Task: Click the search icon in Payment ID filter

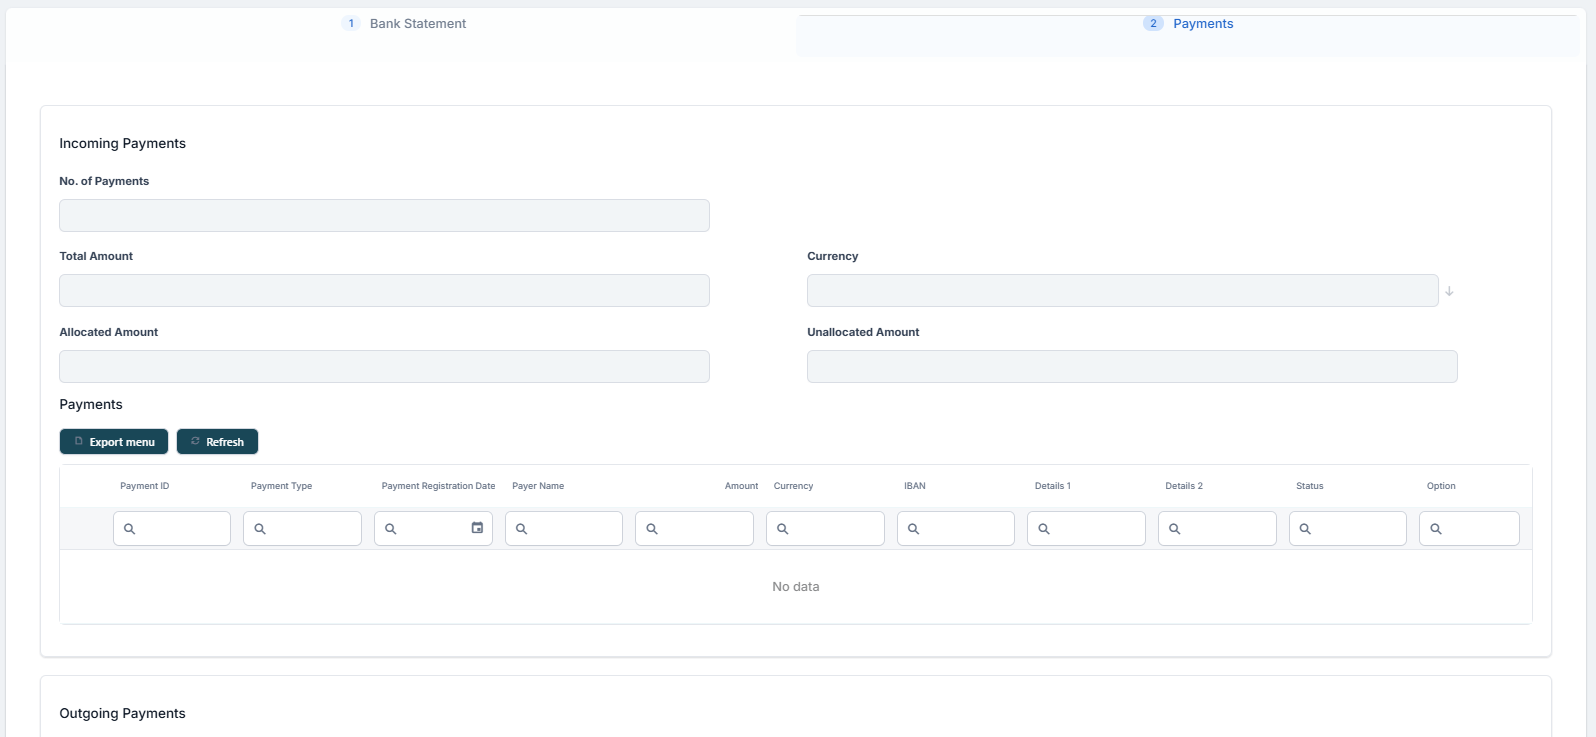Action: [x=129, y=529]
